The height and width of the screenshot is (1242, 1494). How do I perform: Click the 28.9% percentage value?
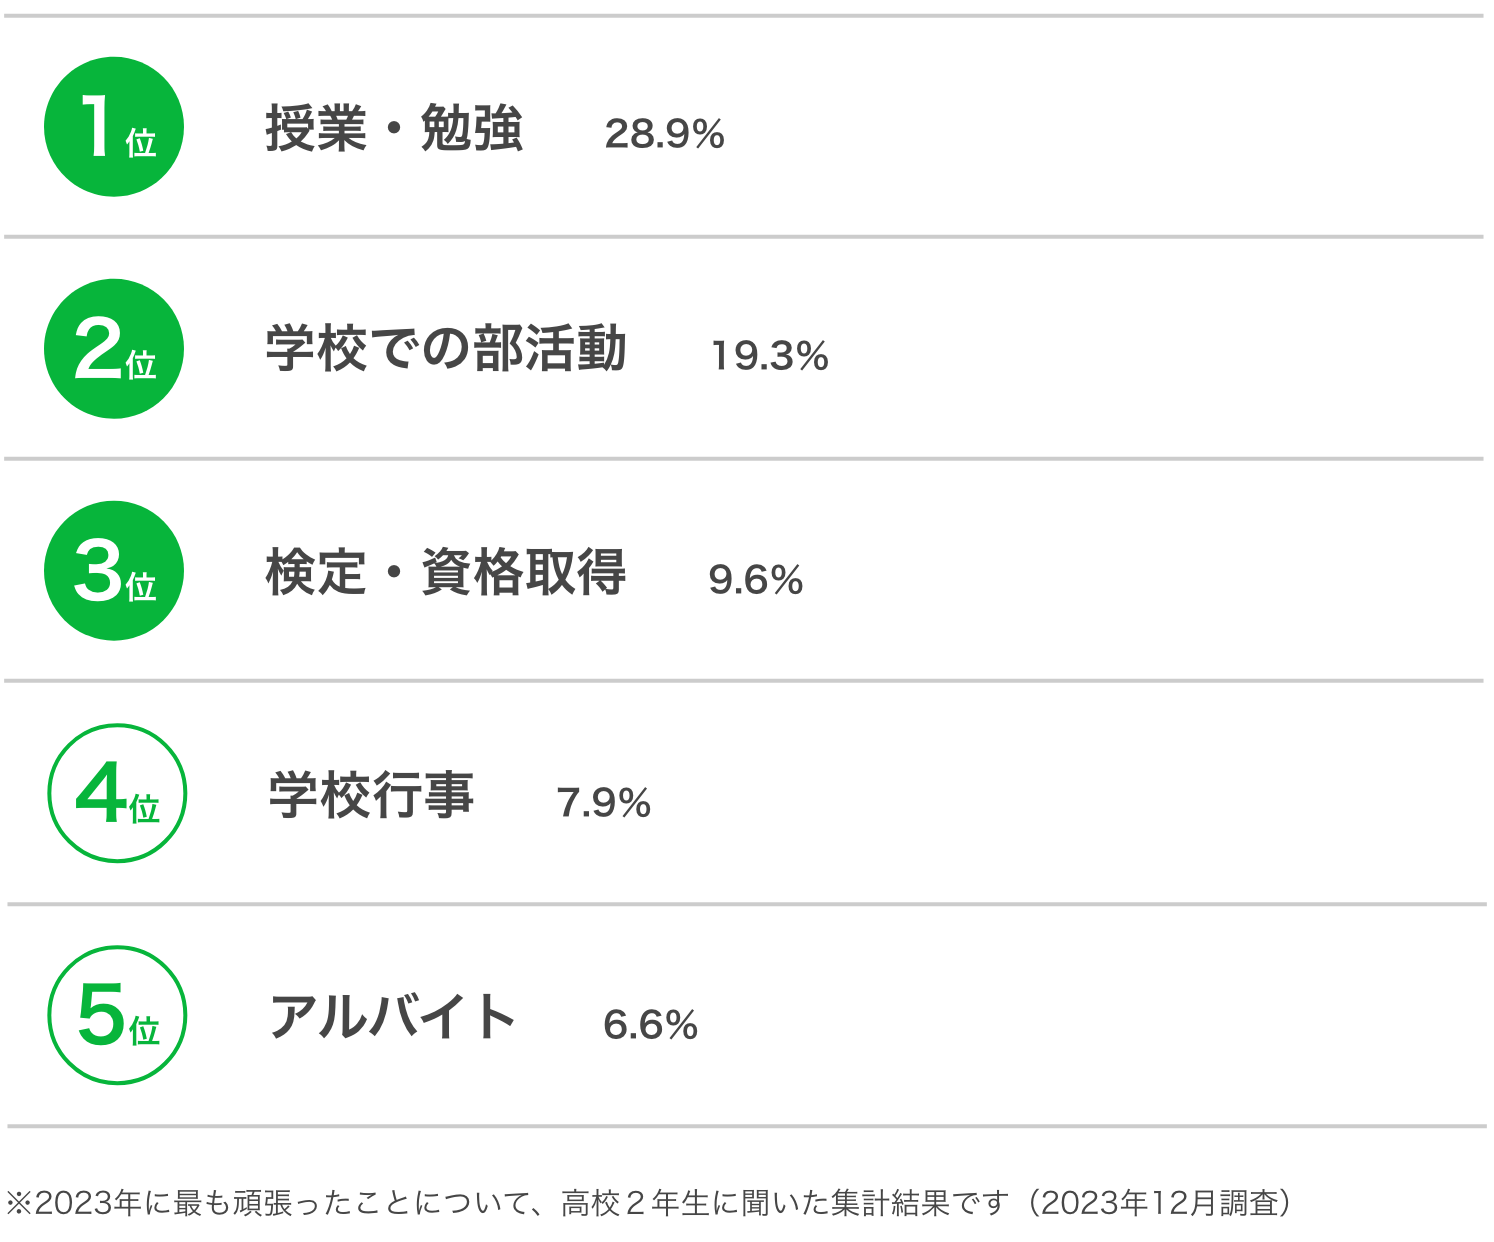(664, 134)
